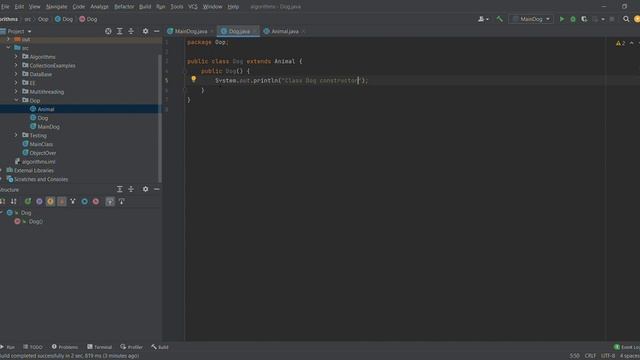640x360 pixels.
Task: Build the project using the hammer icon
Action: tap(500, 19)
